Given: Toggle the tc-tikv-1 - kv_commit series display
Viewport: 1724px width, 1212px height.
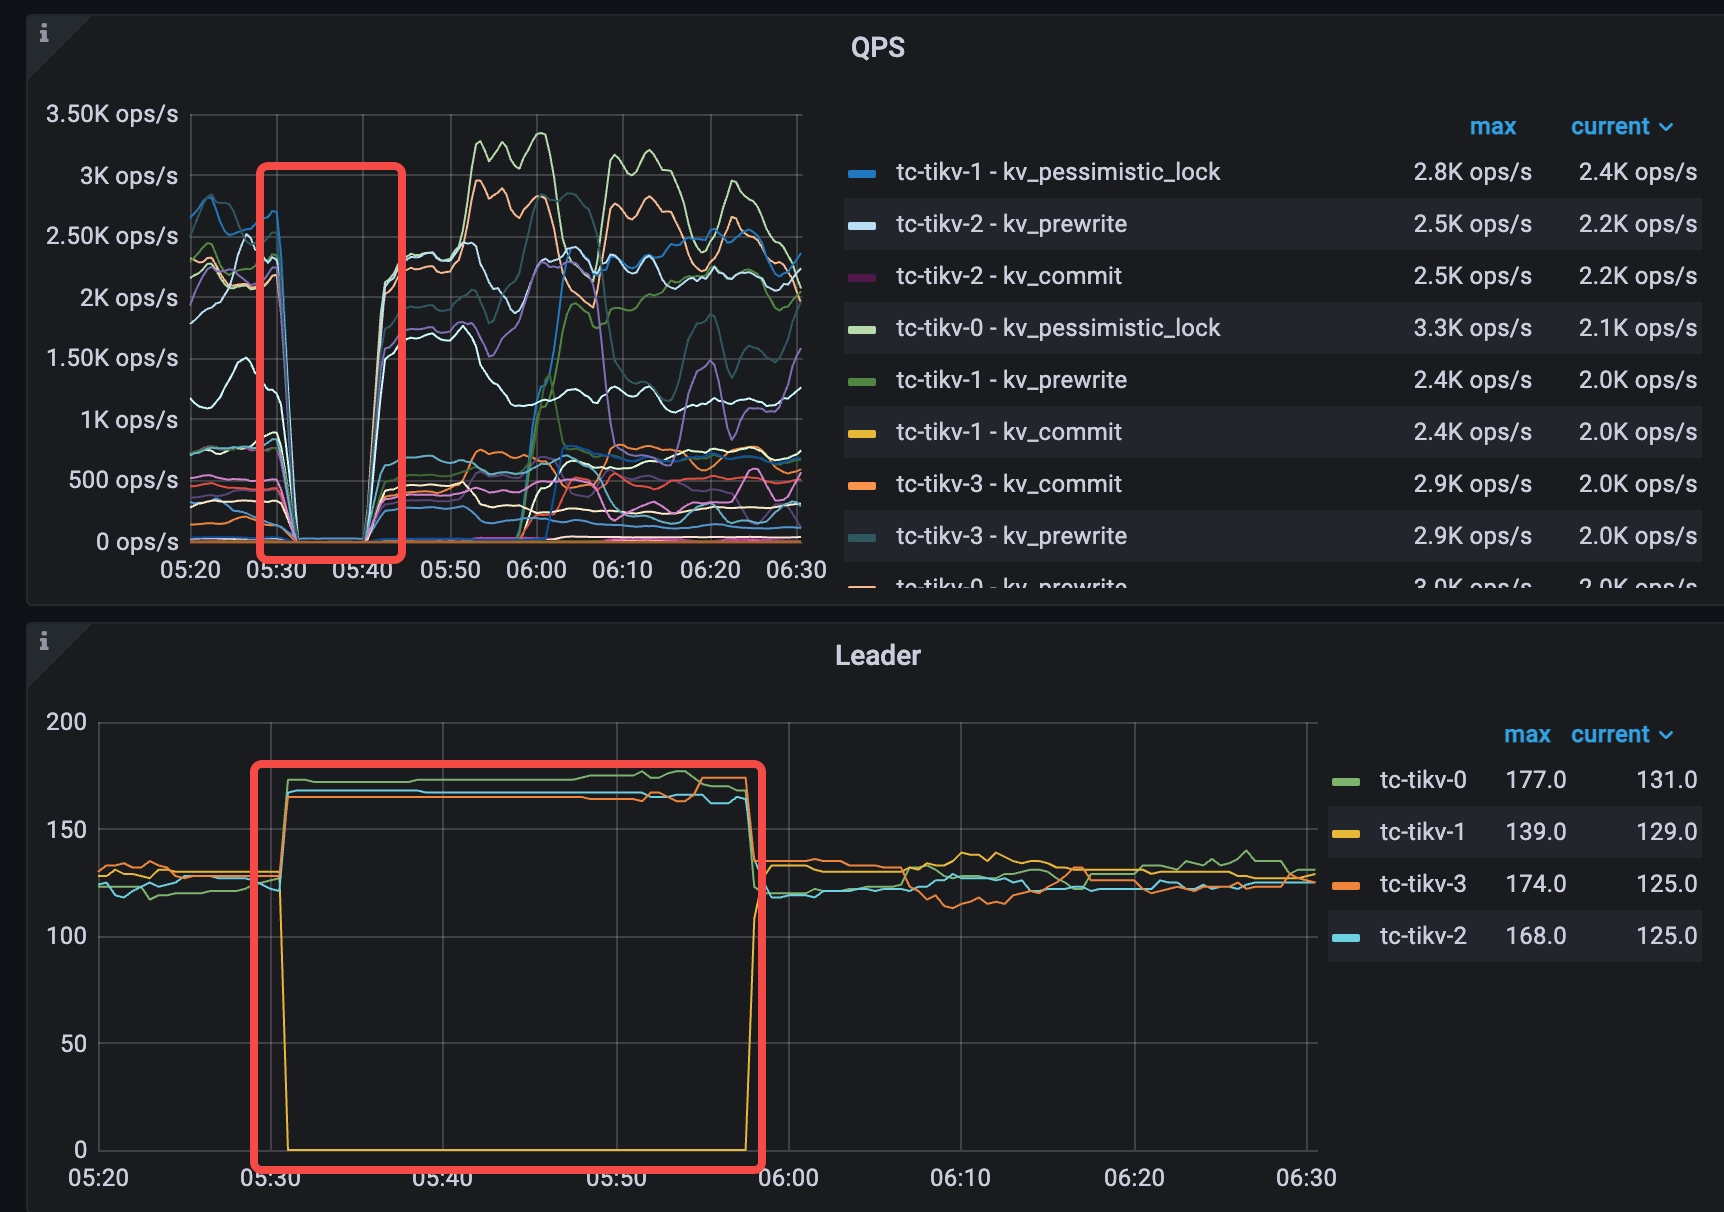Looking at the screenshot, I should pos(1005,432).
